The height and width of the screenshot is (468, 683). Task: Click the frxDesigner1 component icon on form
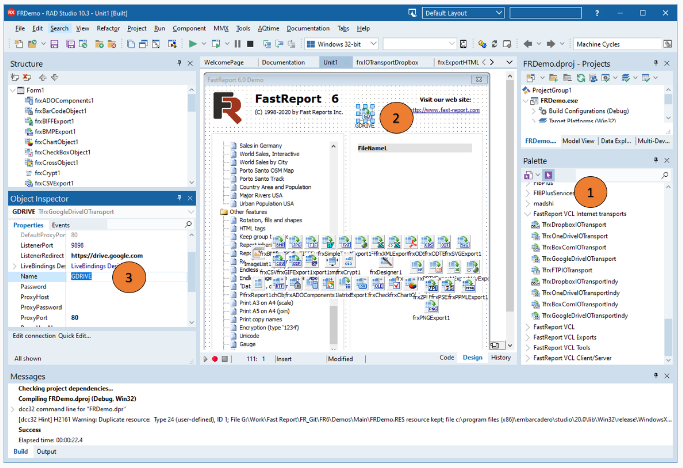pos(385,262)
